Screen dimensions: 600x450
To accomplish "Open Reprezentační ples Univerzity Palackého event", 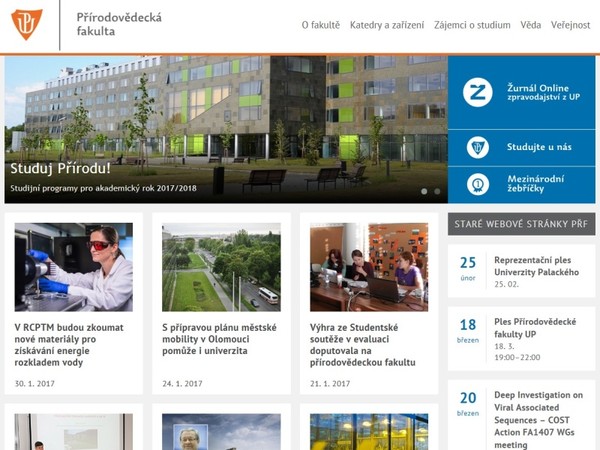I will click(x=536, y=266).
